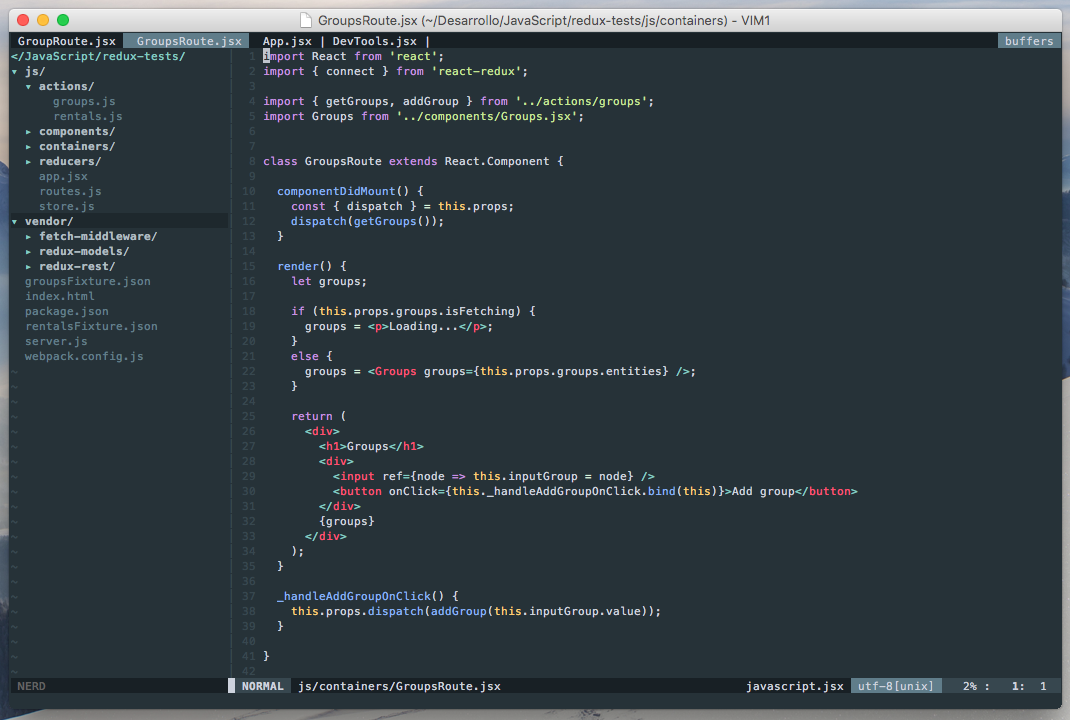Open package.json in the file tree
The height and width of the screenshot is (720, 1070).
67,312
